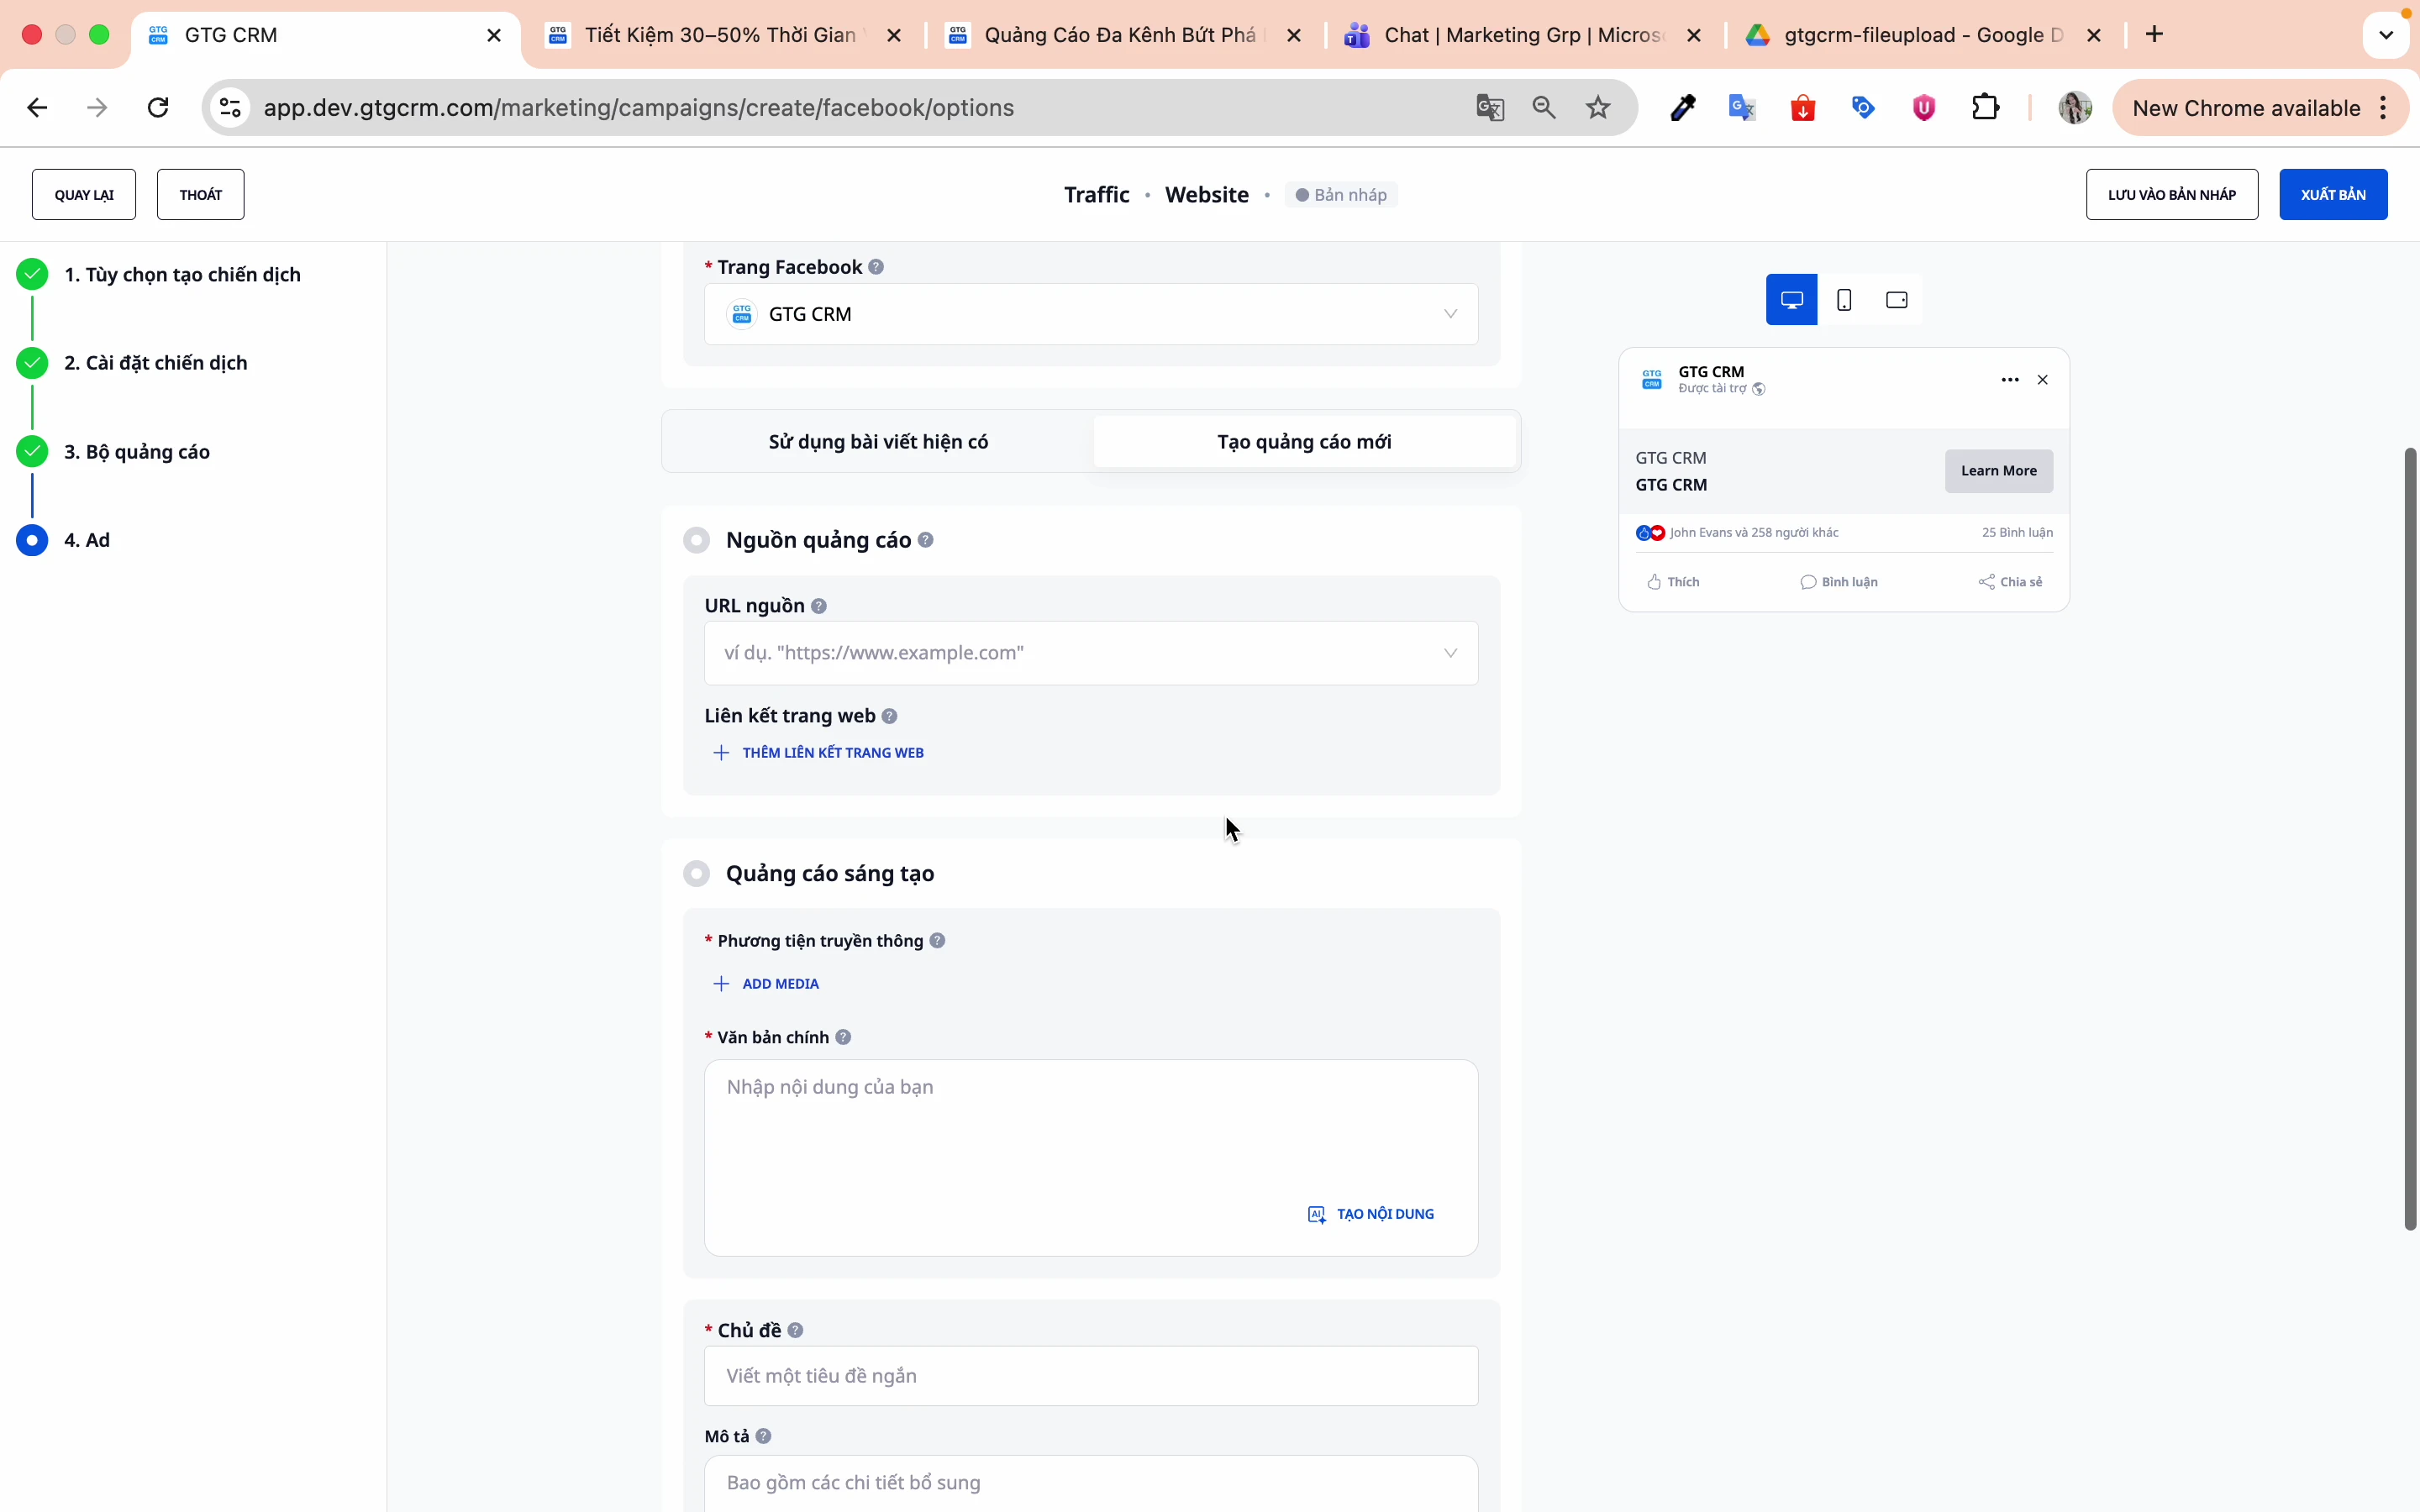The height and width of the screenshot is (1512, 2420).
Task: Select the Quảng cáo sáng tạo radio circle
Action: click(697, 874)
